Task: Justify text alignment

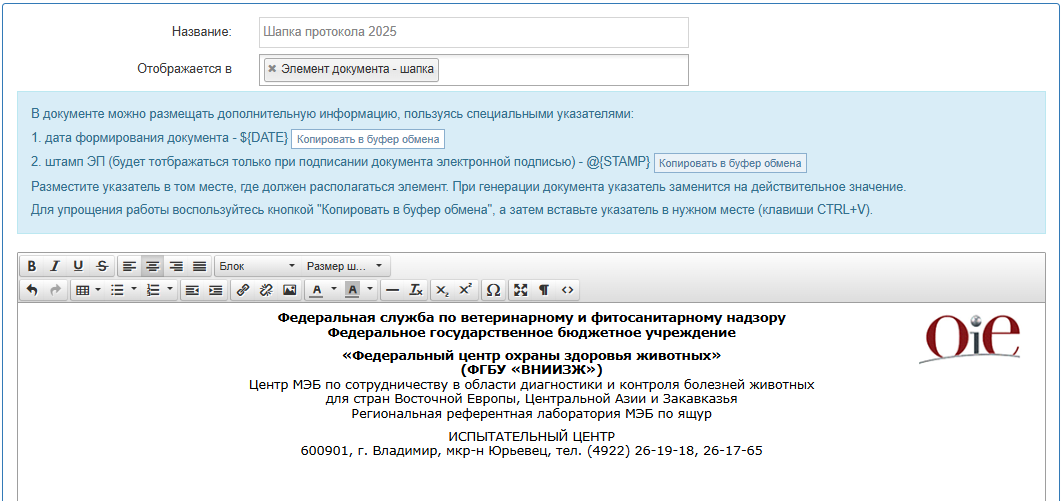Action: pos(199,266)
